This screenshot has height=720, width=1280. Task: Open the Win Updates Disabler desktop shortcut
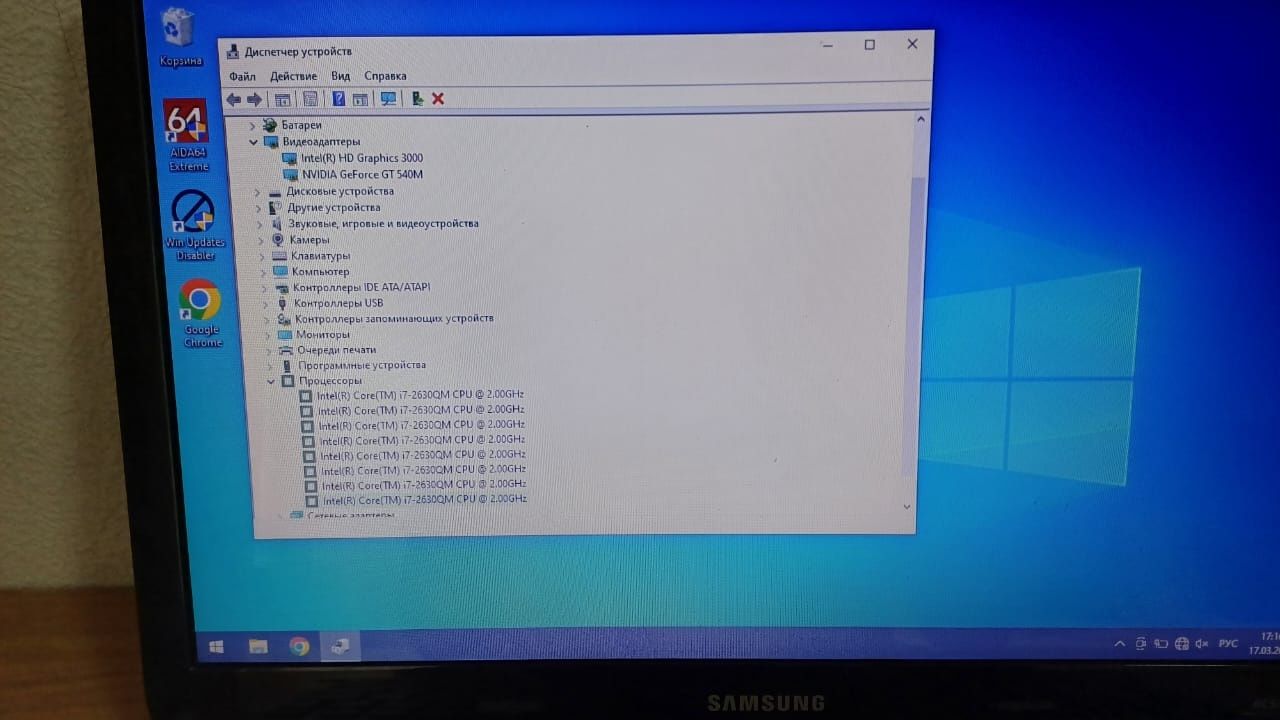tap(195, 225)
